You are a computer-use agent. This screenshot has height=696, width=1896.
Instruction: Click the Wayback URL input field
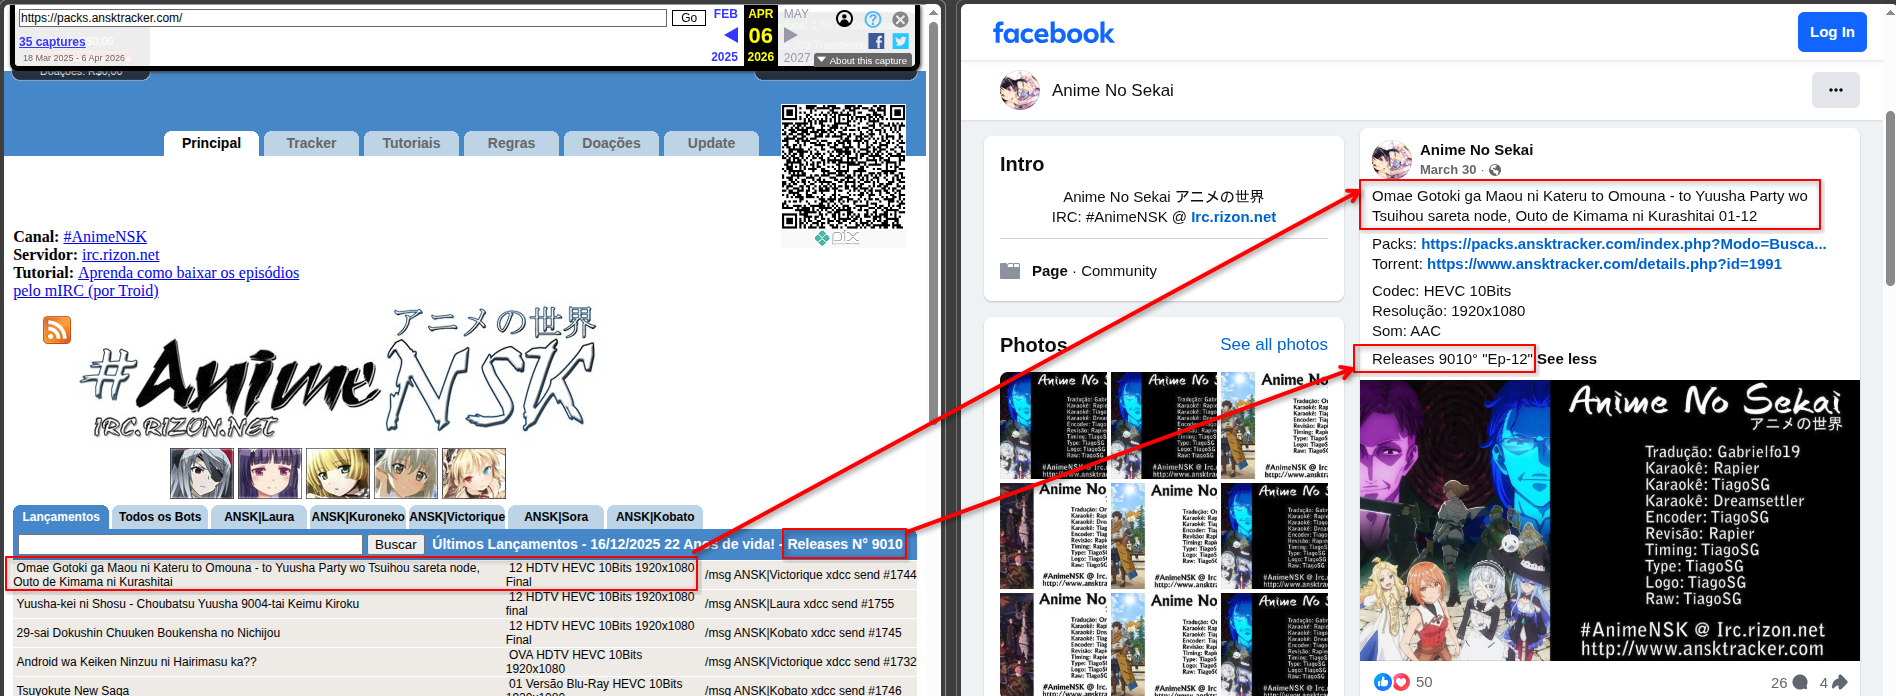pyautogui.click(x=342, y=18)
